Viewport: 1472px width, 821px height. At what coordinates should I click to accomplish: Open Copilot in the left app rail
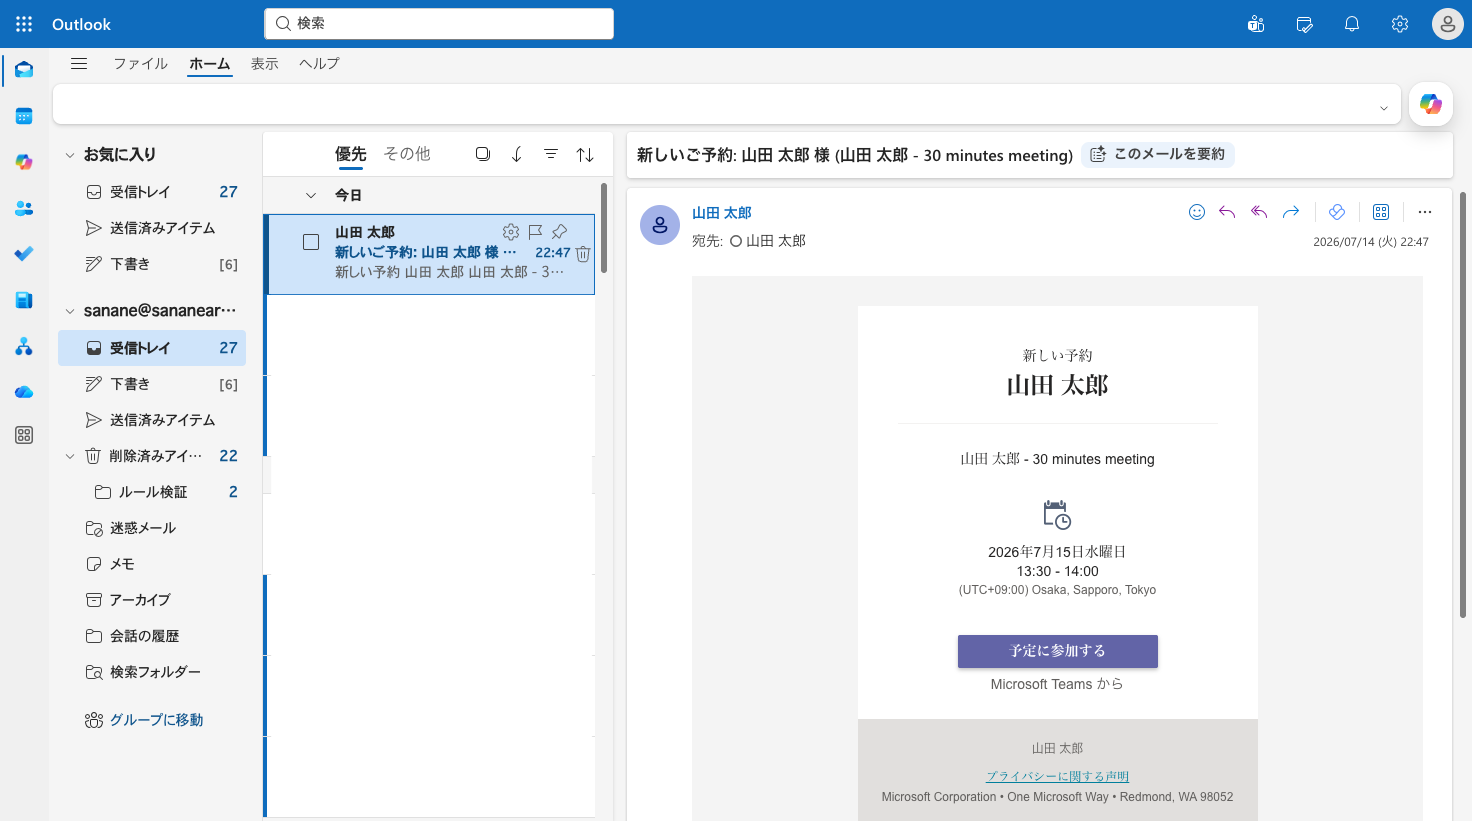click(x=24, y=162)
